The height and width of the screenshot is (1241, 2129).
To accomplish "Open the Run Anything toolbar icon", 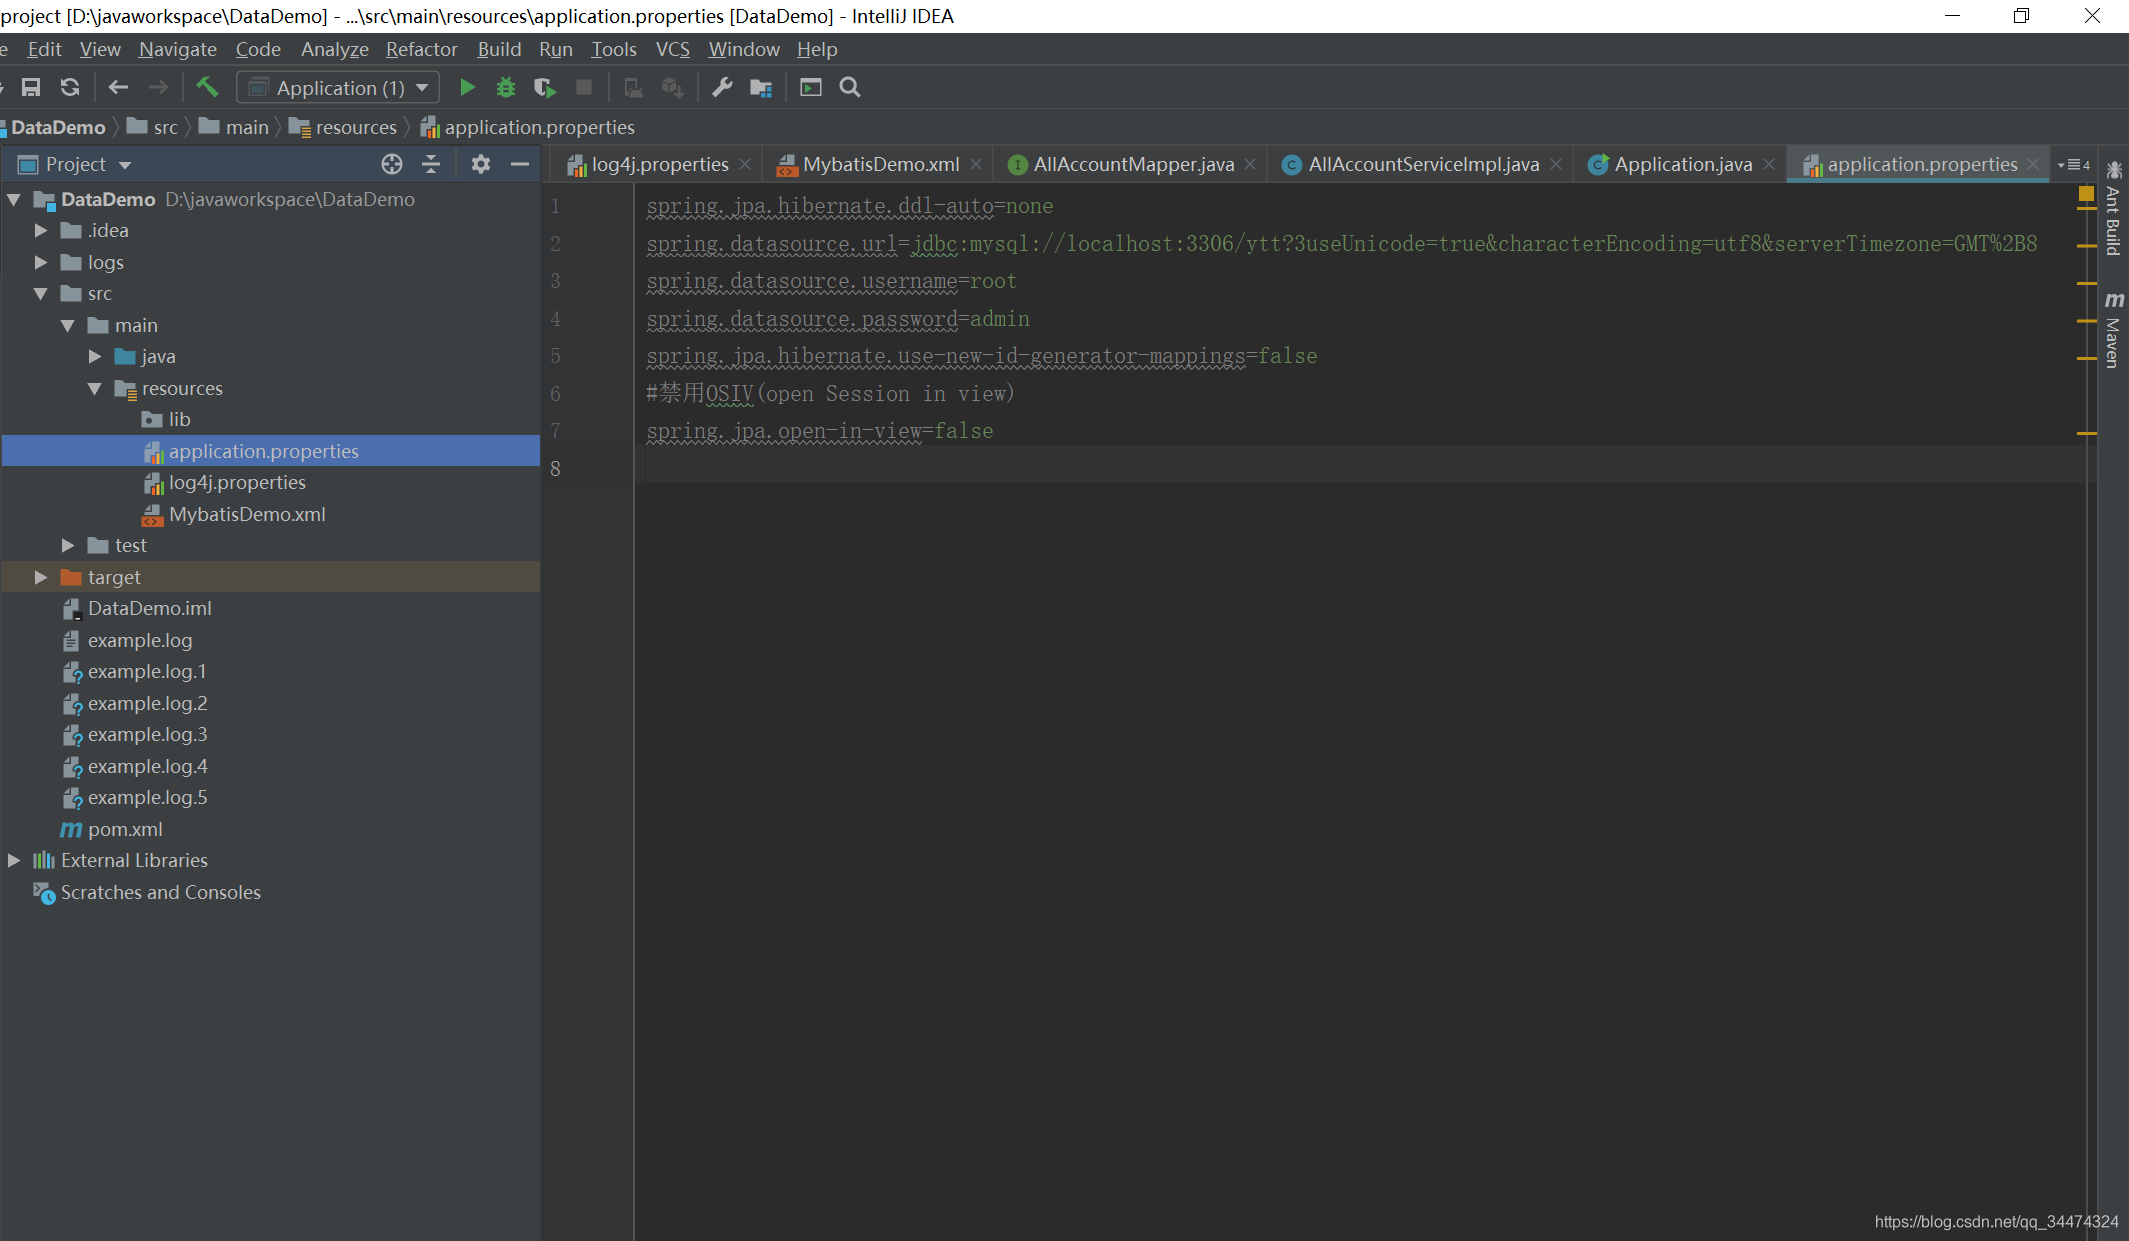I will (811, 88).
